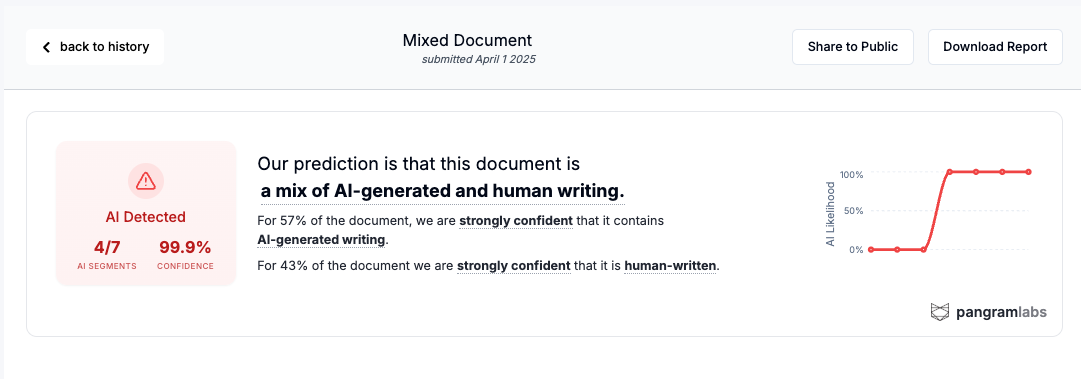1081x379 pixels.
Task: Open Share to Public
Action: (853, 47)
